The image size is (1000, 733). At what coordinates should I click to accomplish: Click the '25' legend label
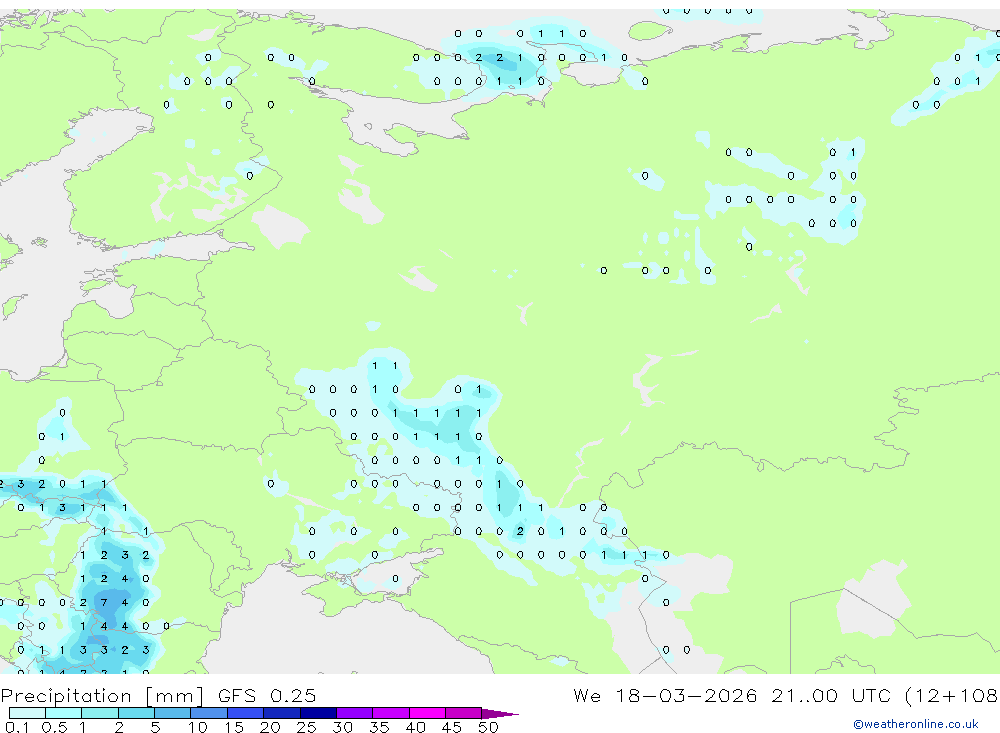point(306,727)
